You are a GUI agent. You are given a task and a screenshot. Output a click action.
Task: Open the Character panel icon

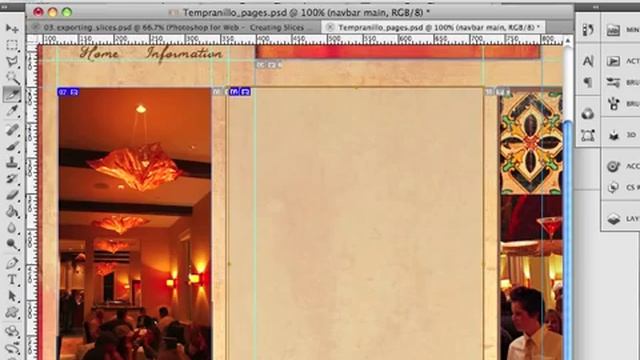588,61
